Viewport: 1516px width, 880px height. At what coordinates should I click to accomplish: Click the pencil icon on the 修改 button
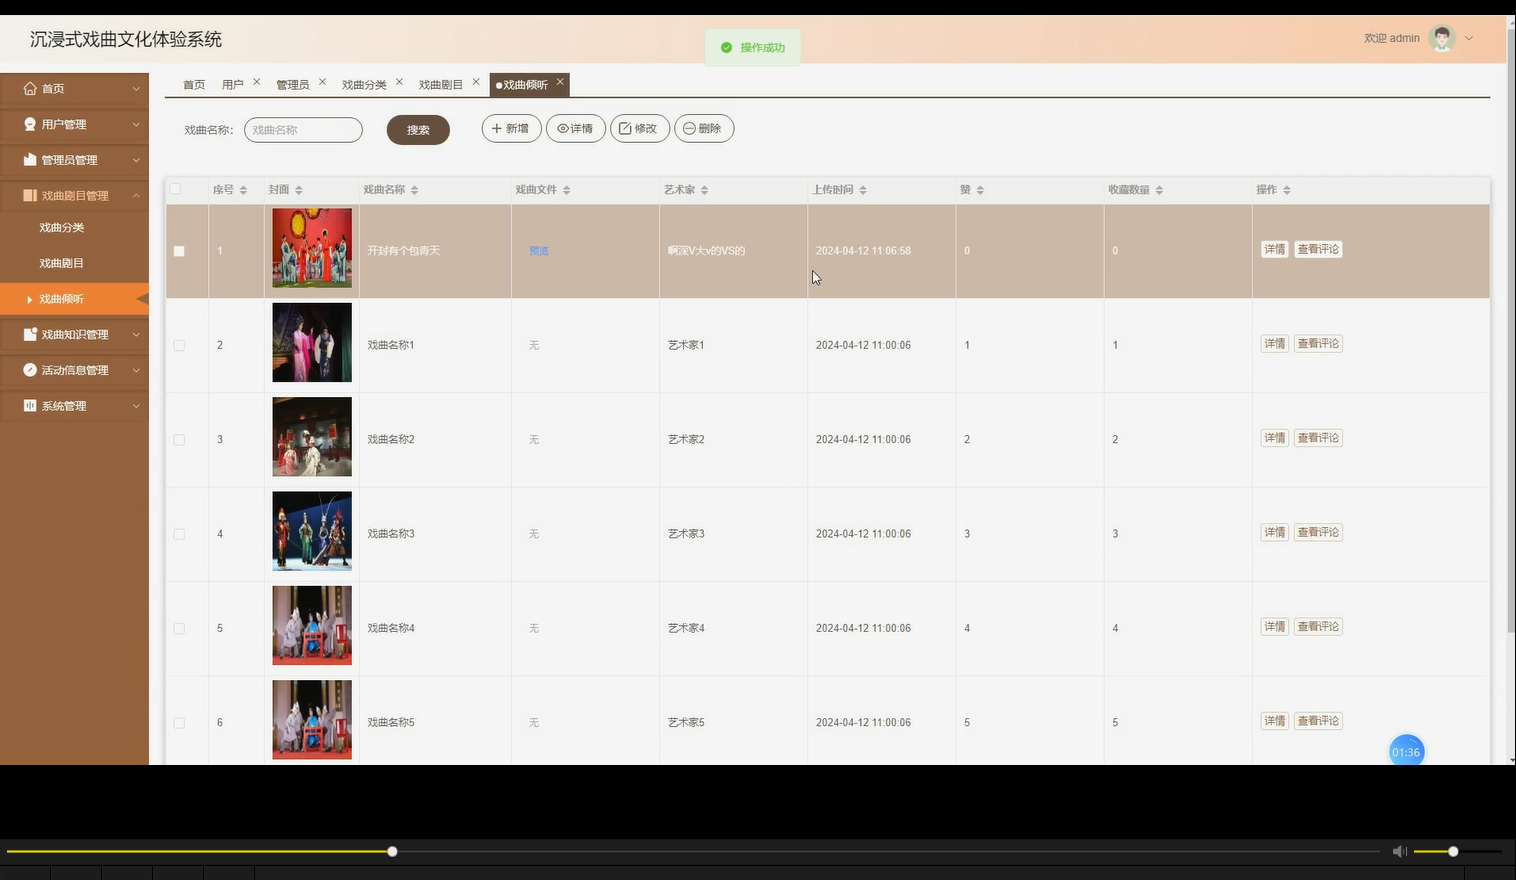click(x=625, y=128)
